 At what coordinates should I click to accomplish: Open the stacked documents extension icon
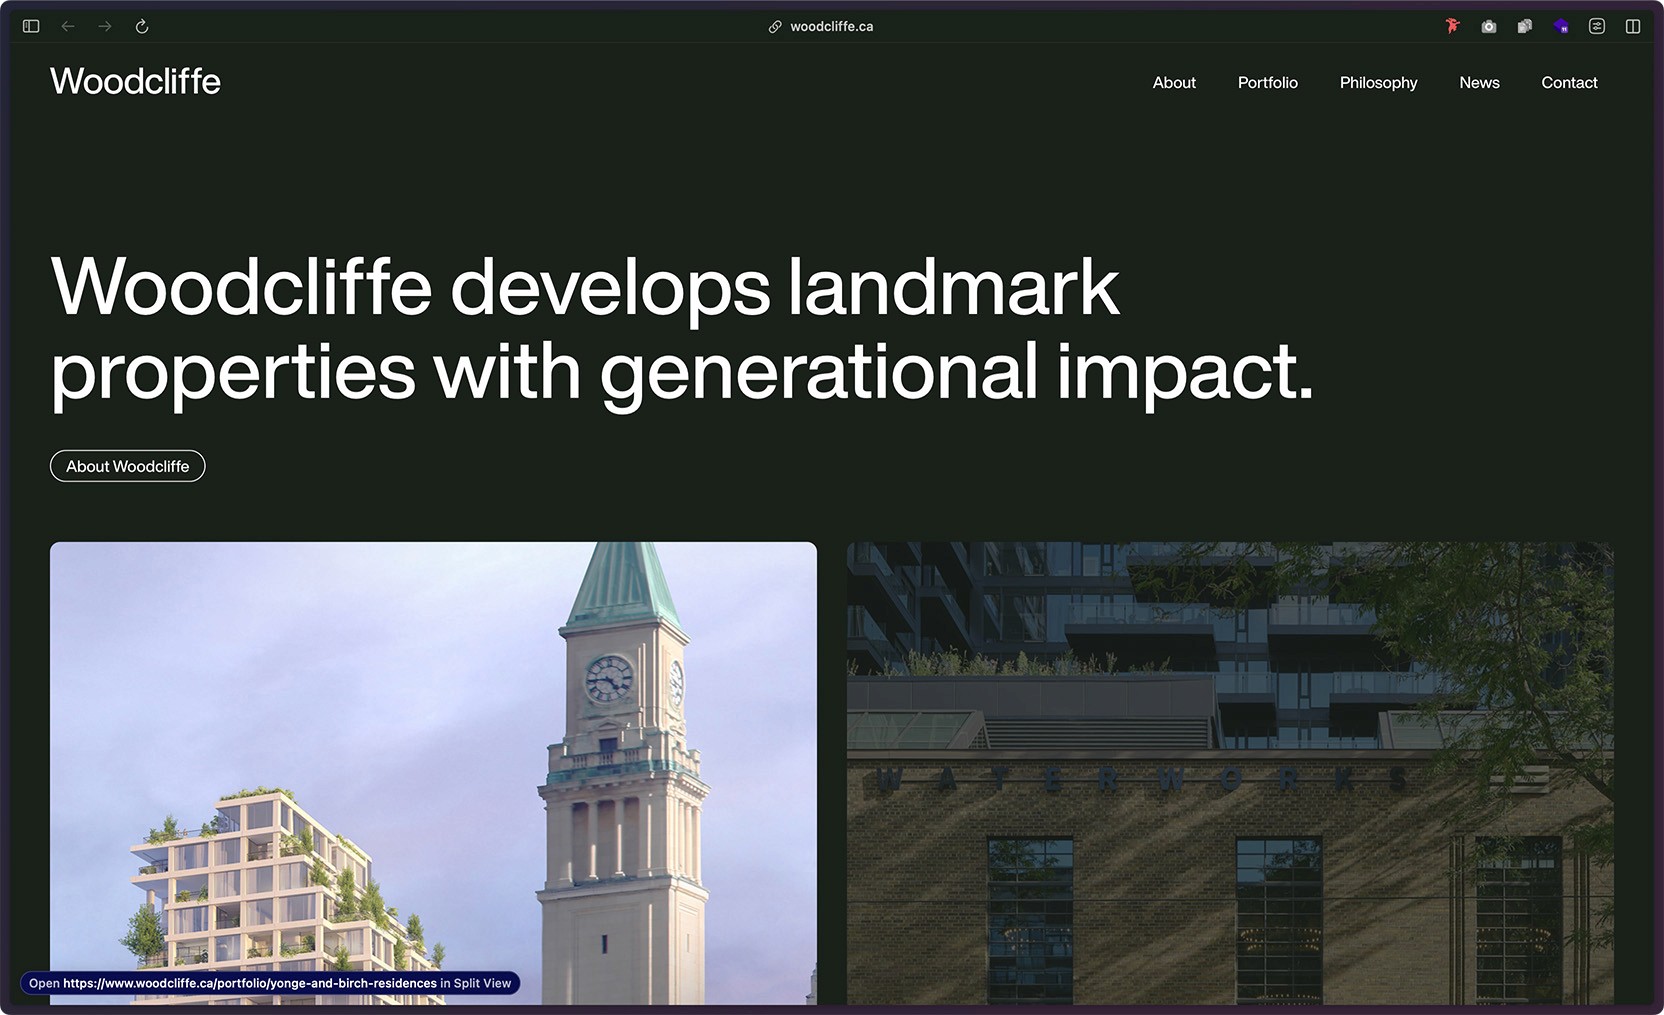coord(1525,26)
